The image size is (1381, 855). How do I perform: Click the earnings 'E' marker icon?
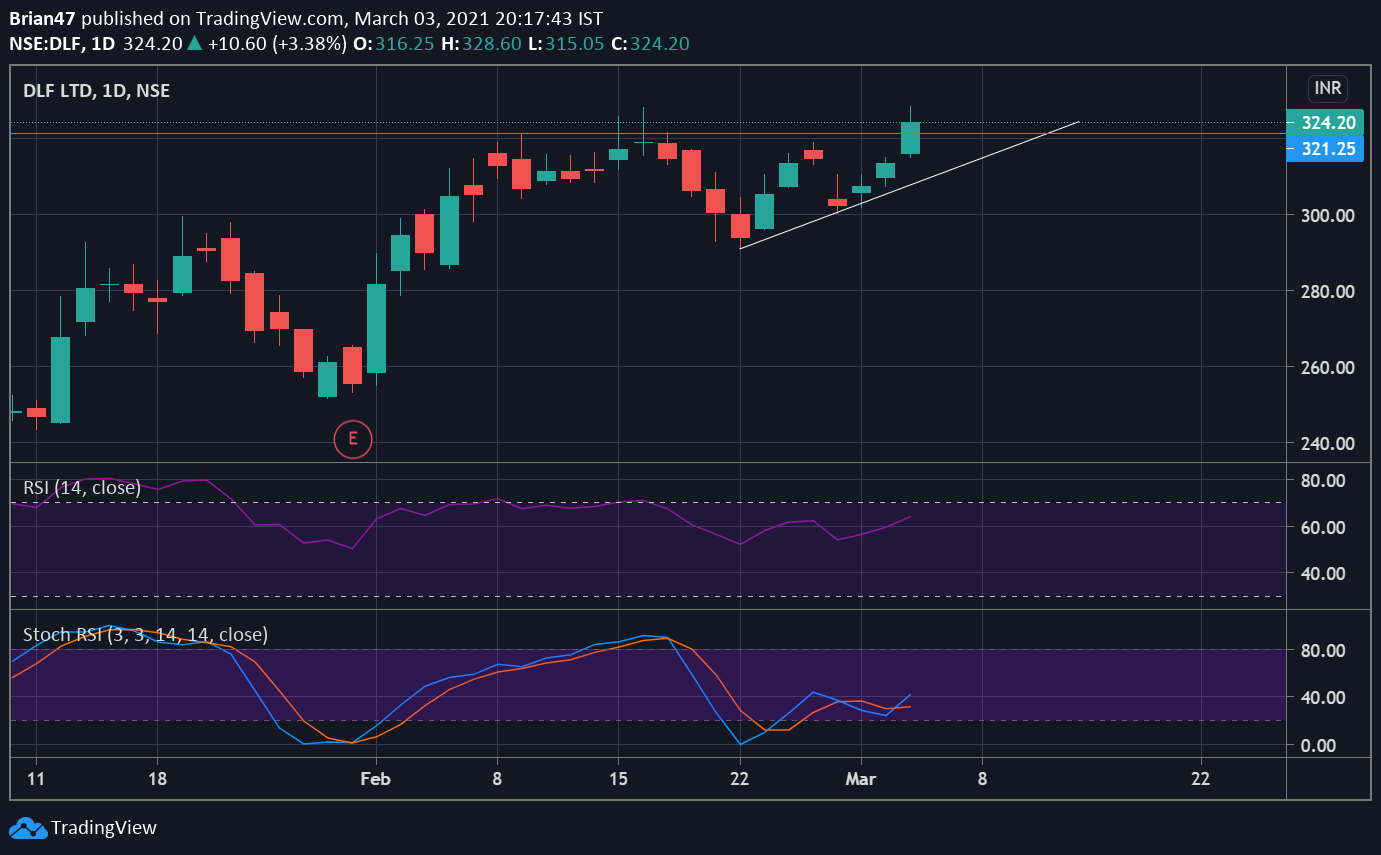click(352, 438)
